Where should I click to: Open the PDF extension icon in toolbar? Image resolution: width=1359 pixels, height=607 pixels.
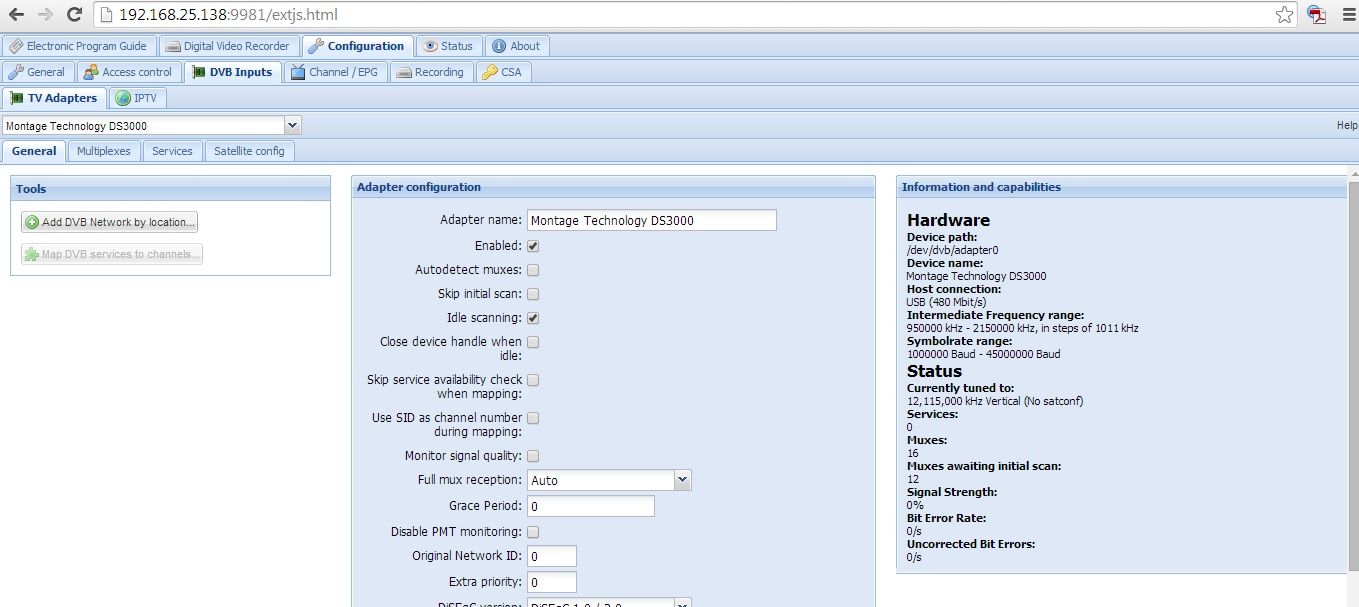click(1317, 14)
